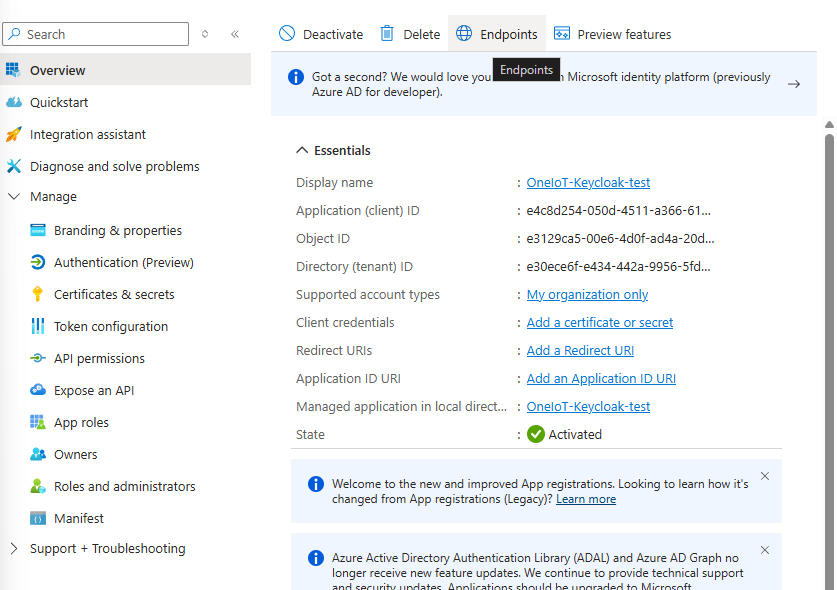Click the Application (client) ID value

coord(618,210)
